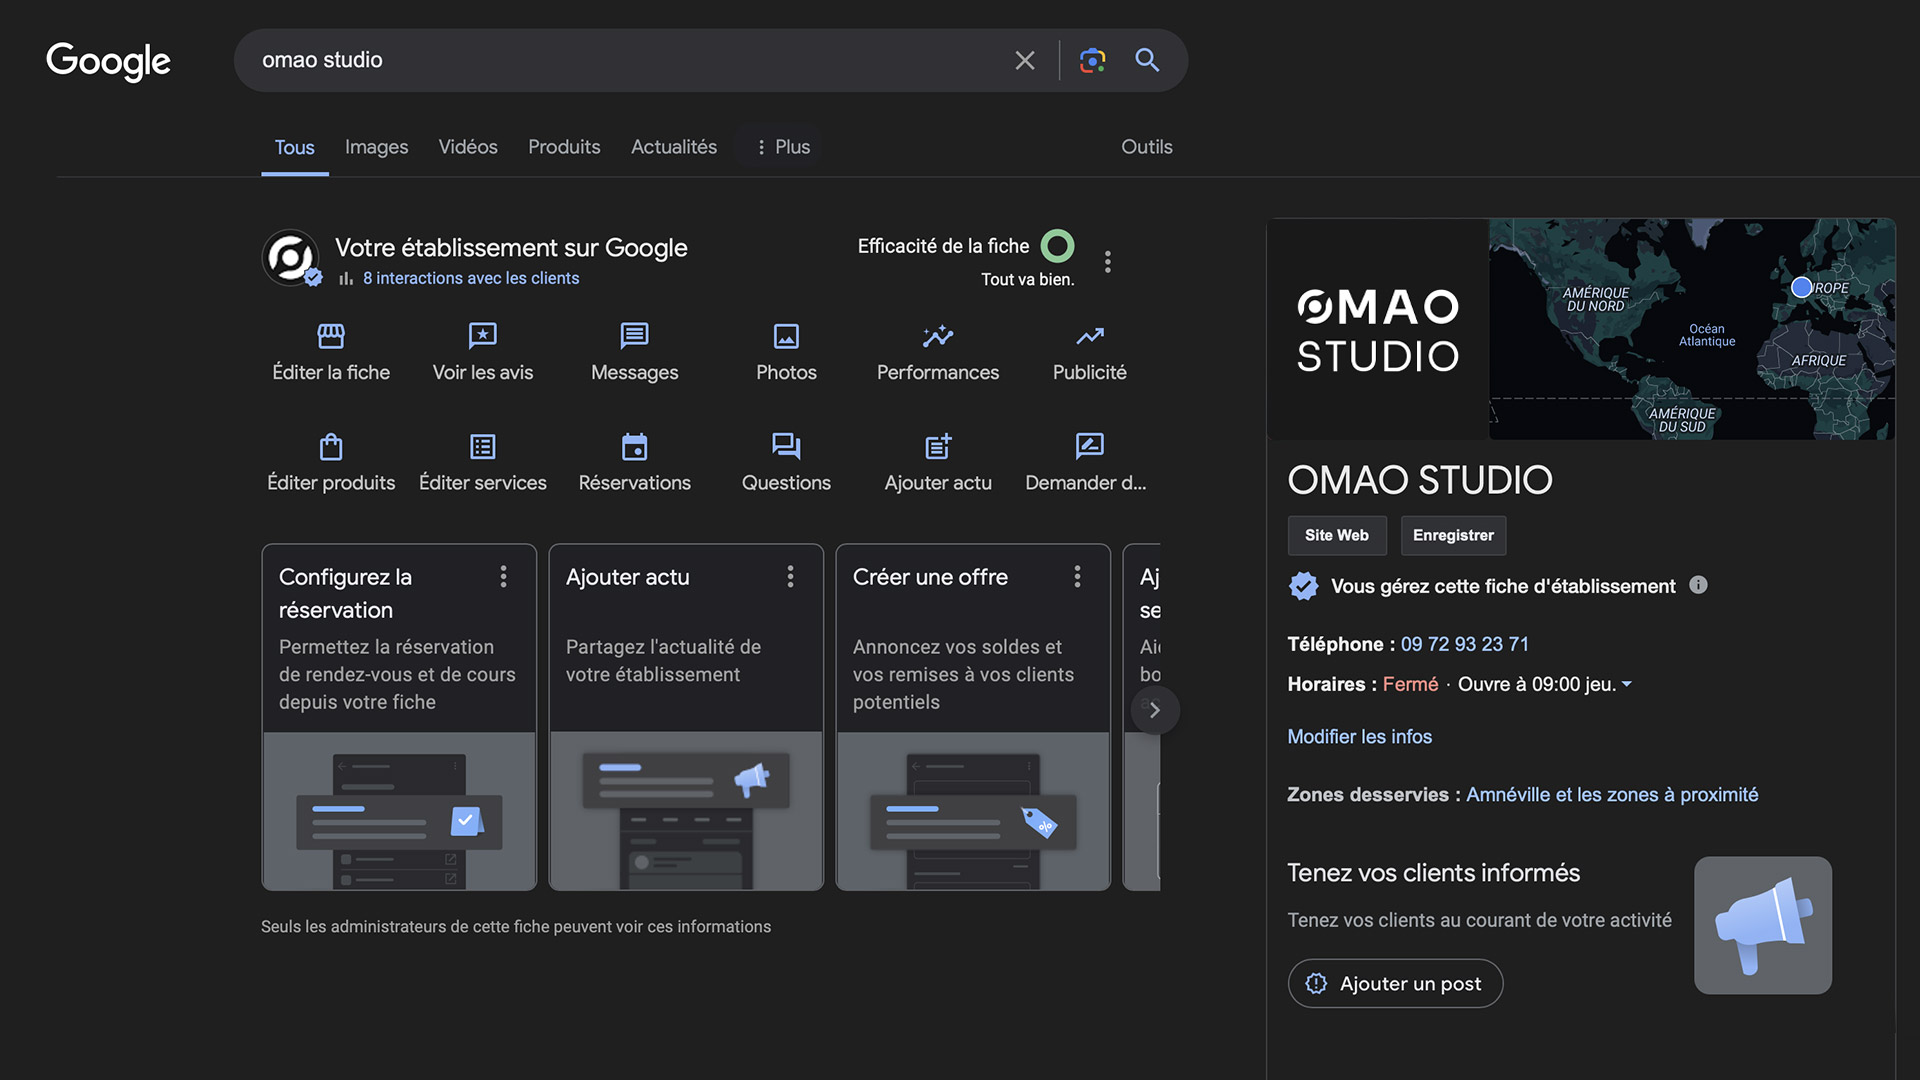Click the Tenez vos clients informés heading

(1433, 873)
